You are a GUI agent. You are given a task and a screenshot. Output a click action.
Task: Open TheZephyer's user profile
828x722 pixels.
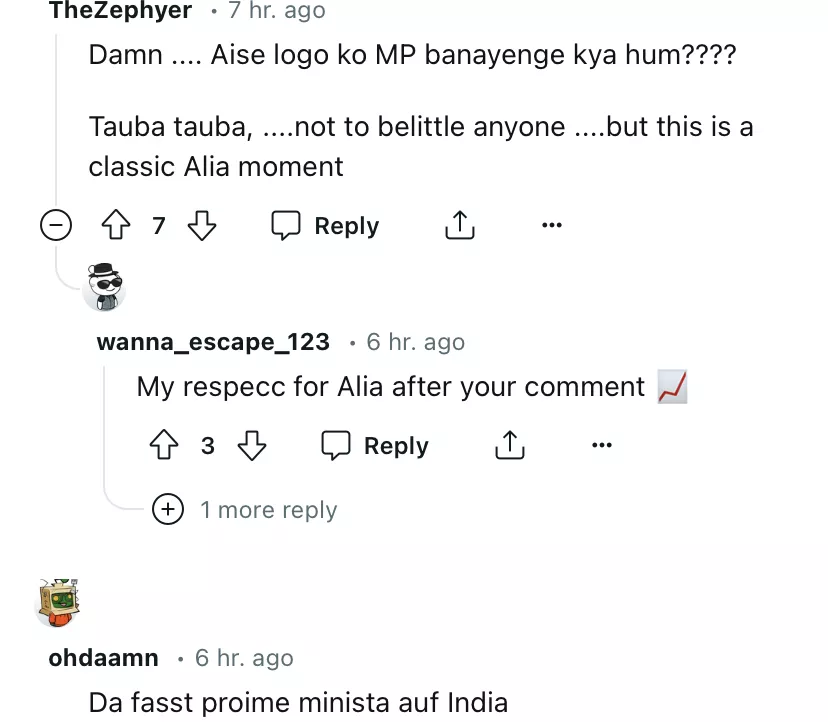click(119, 11)
